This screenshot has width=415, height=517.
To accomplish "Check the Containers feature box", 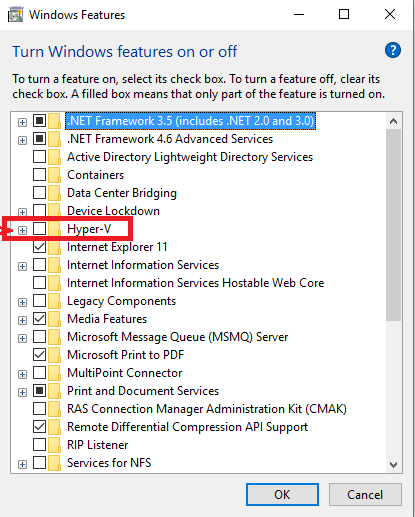I will [x=39, y=175].
